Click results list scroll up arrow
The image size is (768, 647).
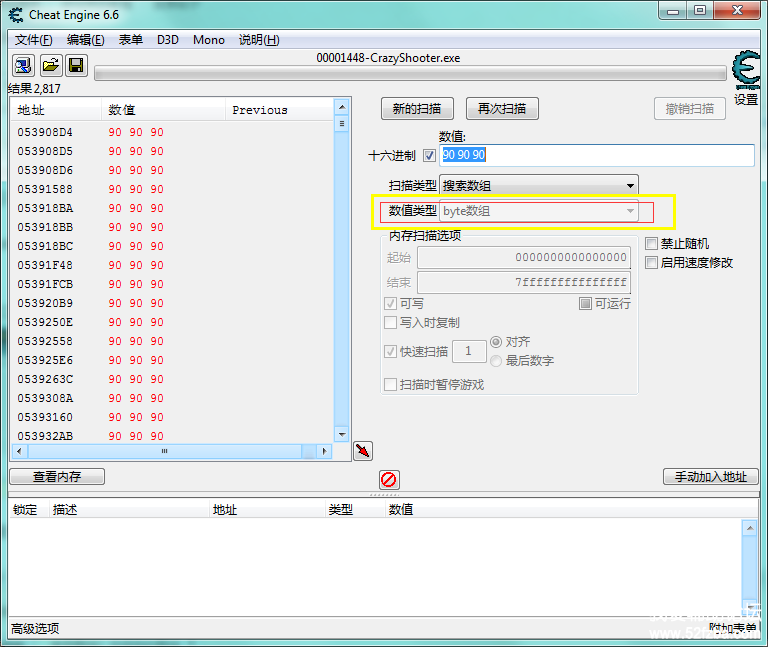pos(342,107)
